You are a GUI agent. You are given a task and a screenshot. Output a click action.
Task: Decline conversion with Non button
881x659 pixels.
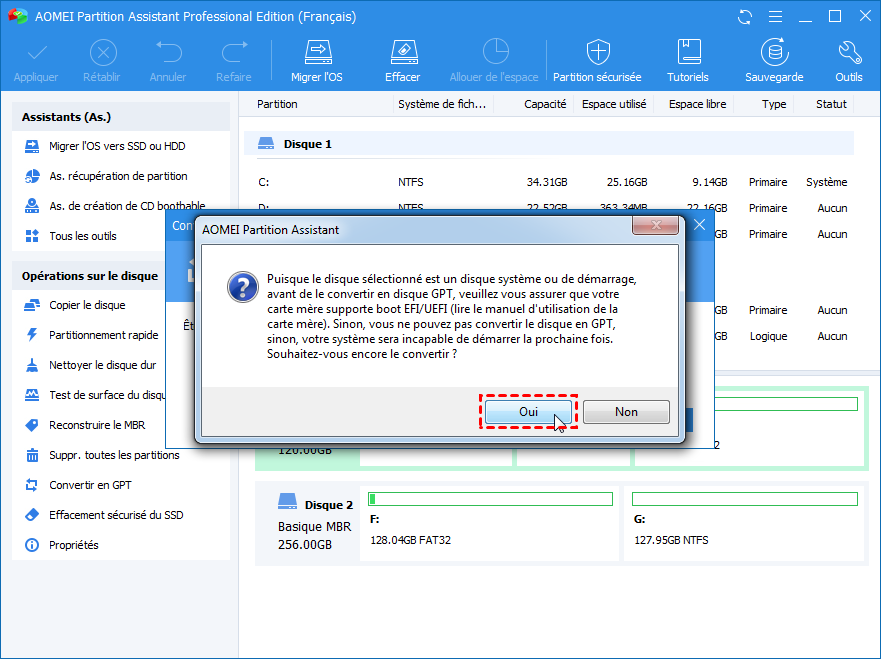[x=626, y=412]
